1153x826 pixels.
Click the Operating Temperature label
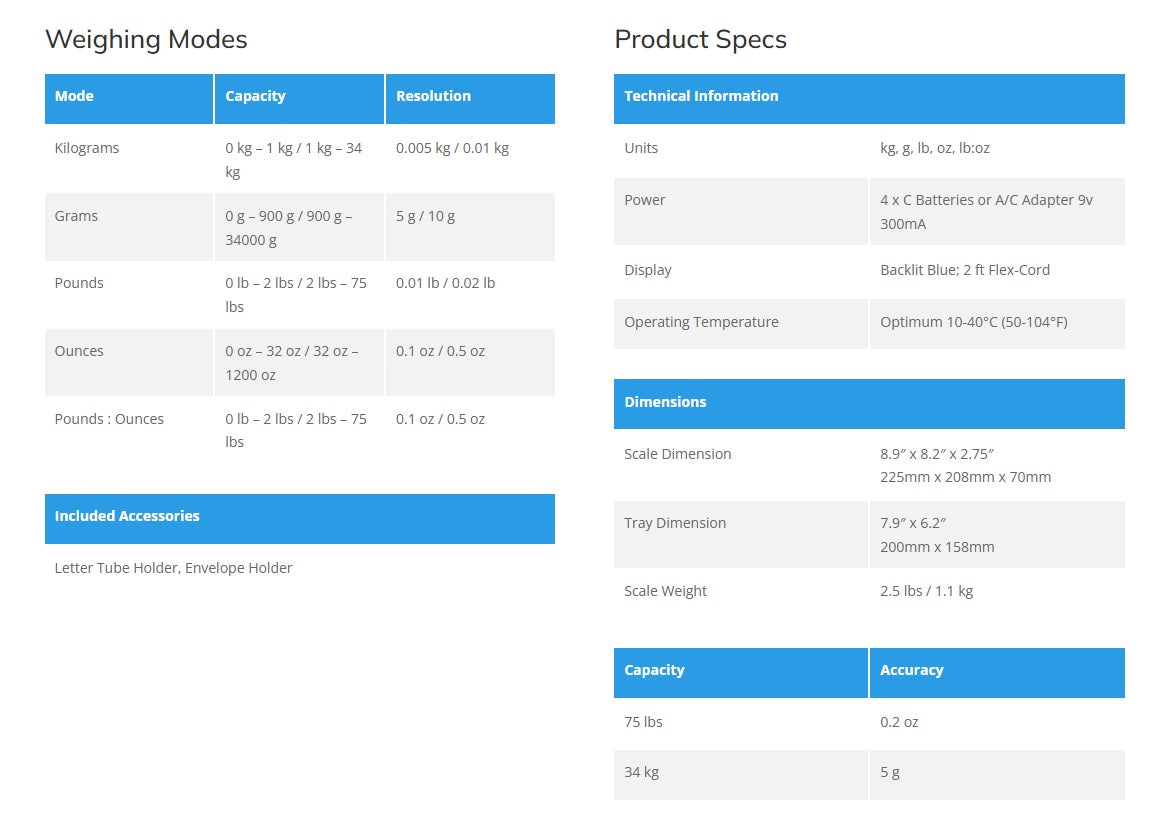(701, 322)
